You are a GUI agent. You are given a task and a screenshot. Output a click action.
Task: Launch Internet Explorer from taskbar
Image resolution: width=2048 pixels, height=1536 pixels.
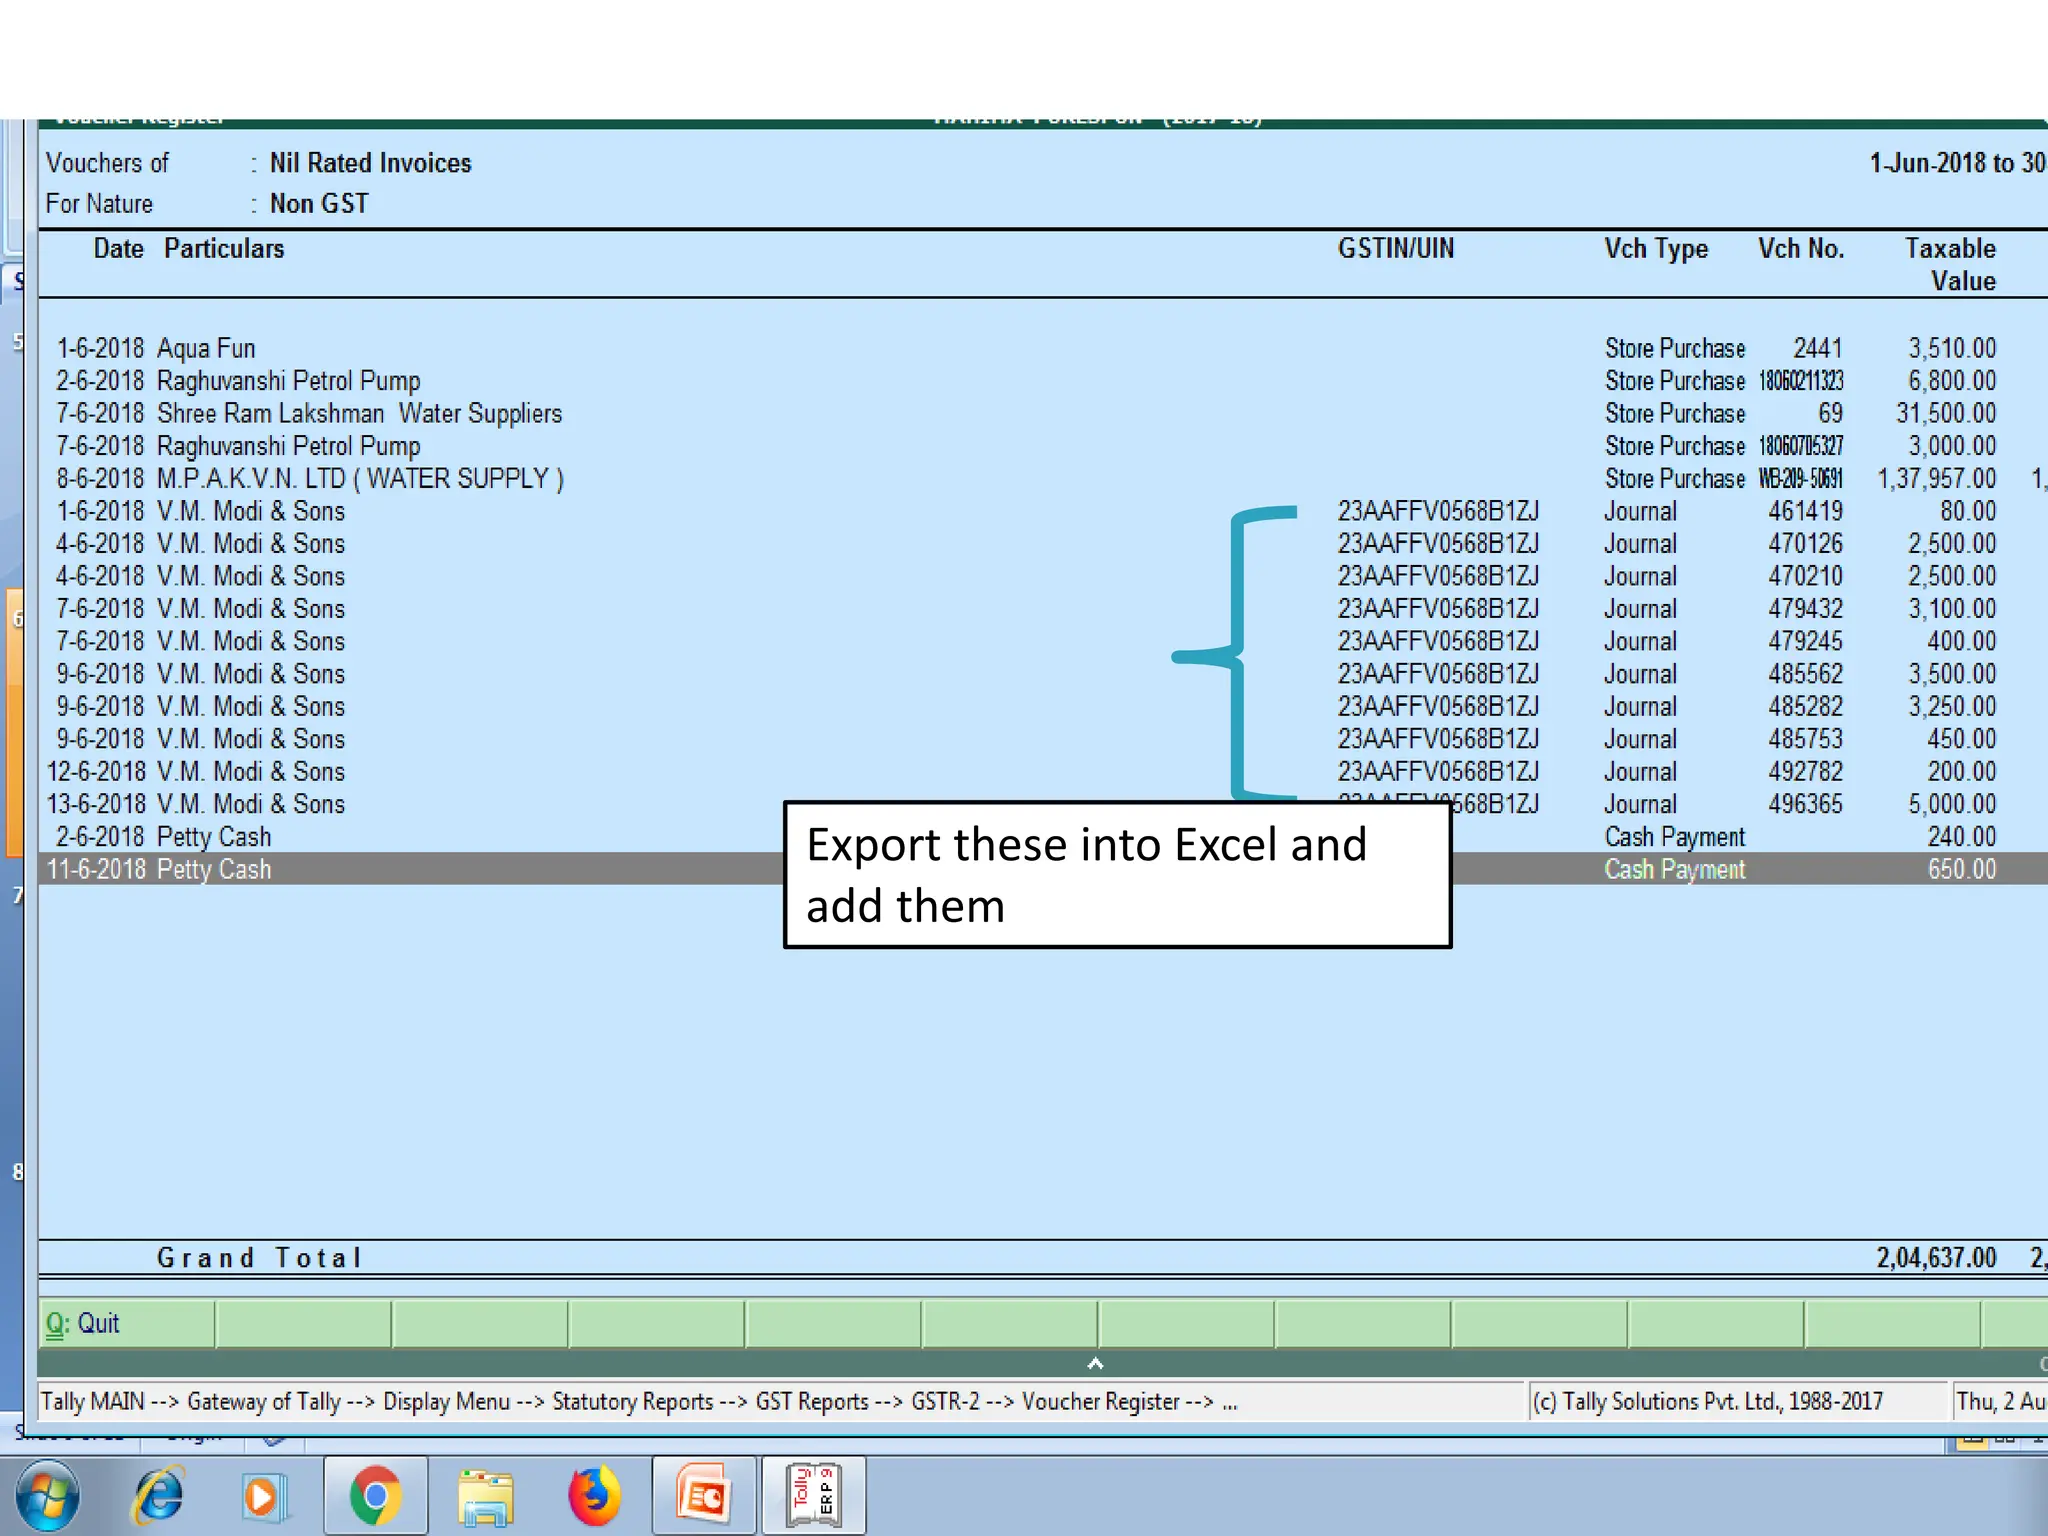pyautogui.click(x=160, y=1497)
